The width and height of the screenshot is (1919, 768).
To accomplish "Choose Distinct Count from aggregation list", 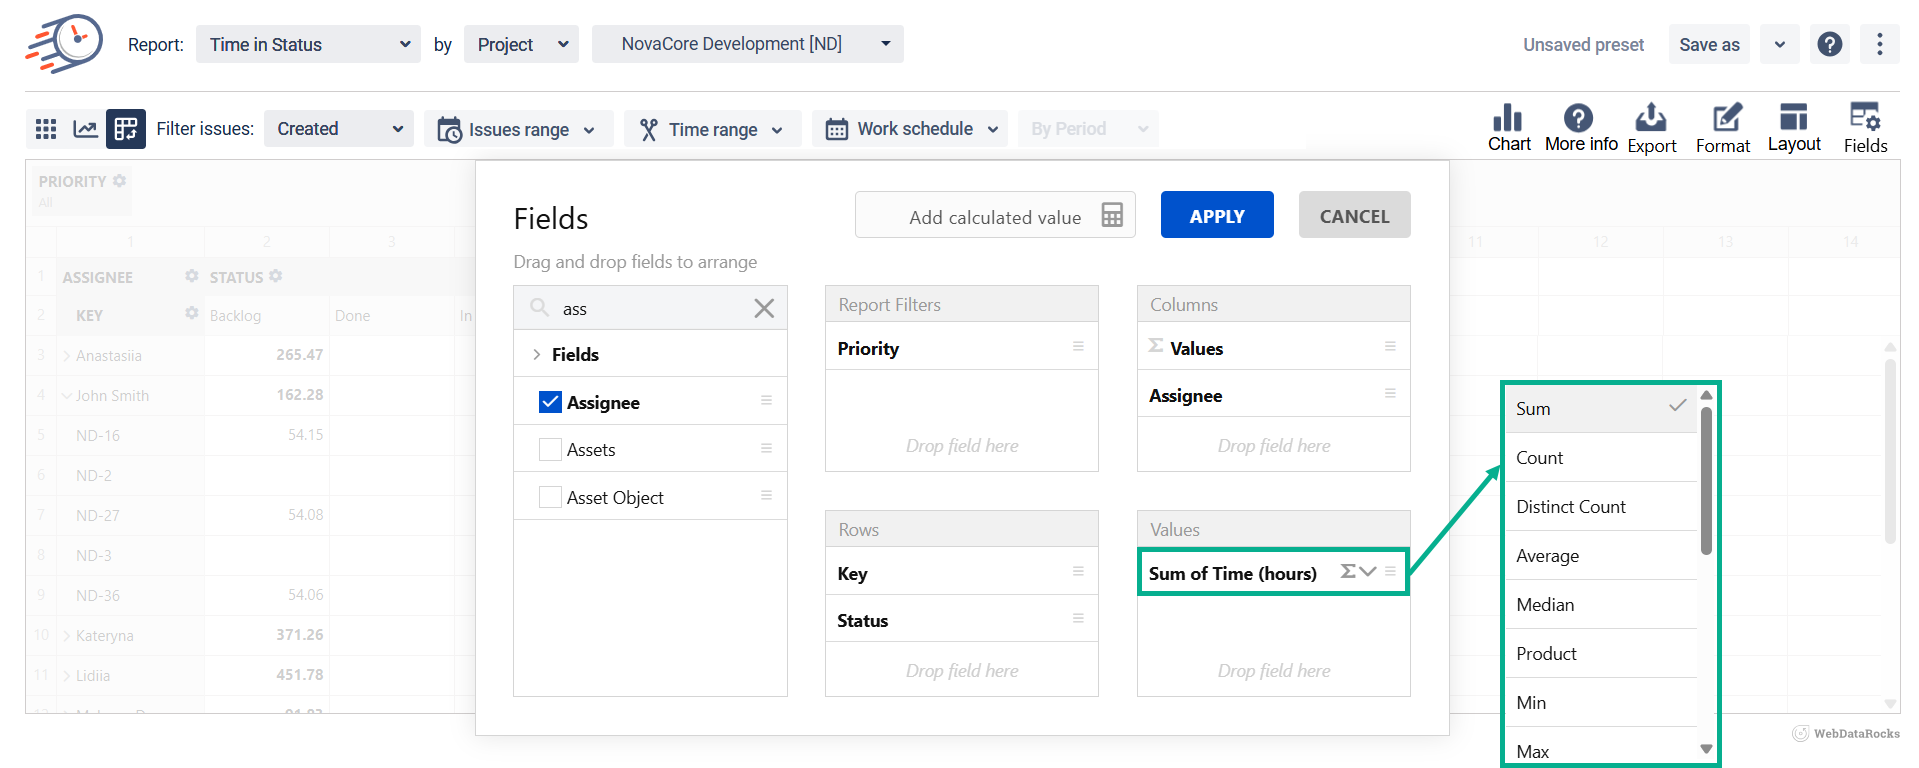I will [1570, 507].
